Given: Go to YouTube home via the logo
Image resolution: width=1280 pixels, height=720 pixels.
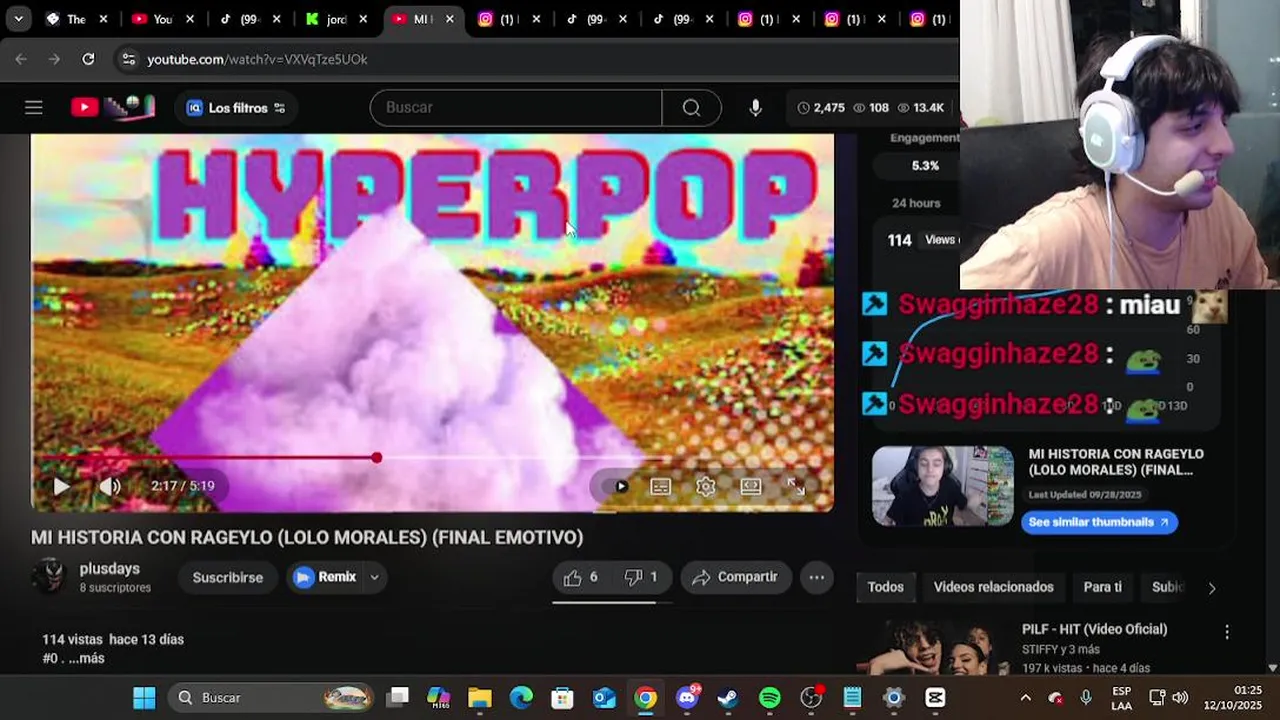Looking at the screenshot, I should 112,108.
